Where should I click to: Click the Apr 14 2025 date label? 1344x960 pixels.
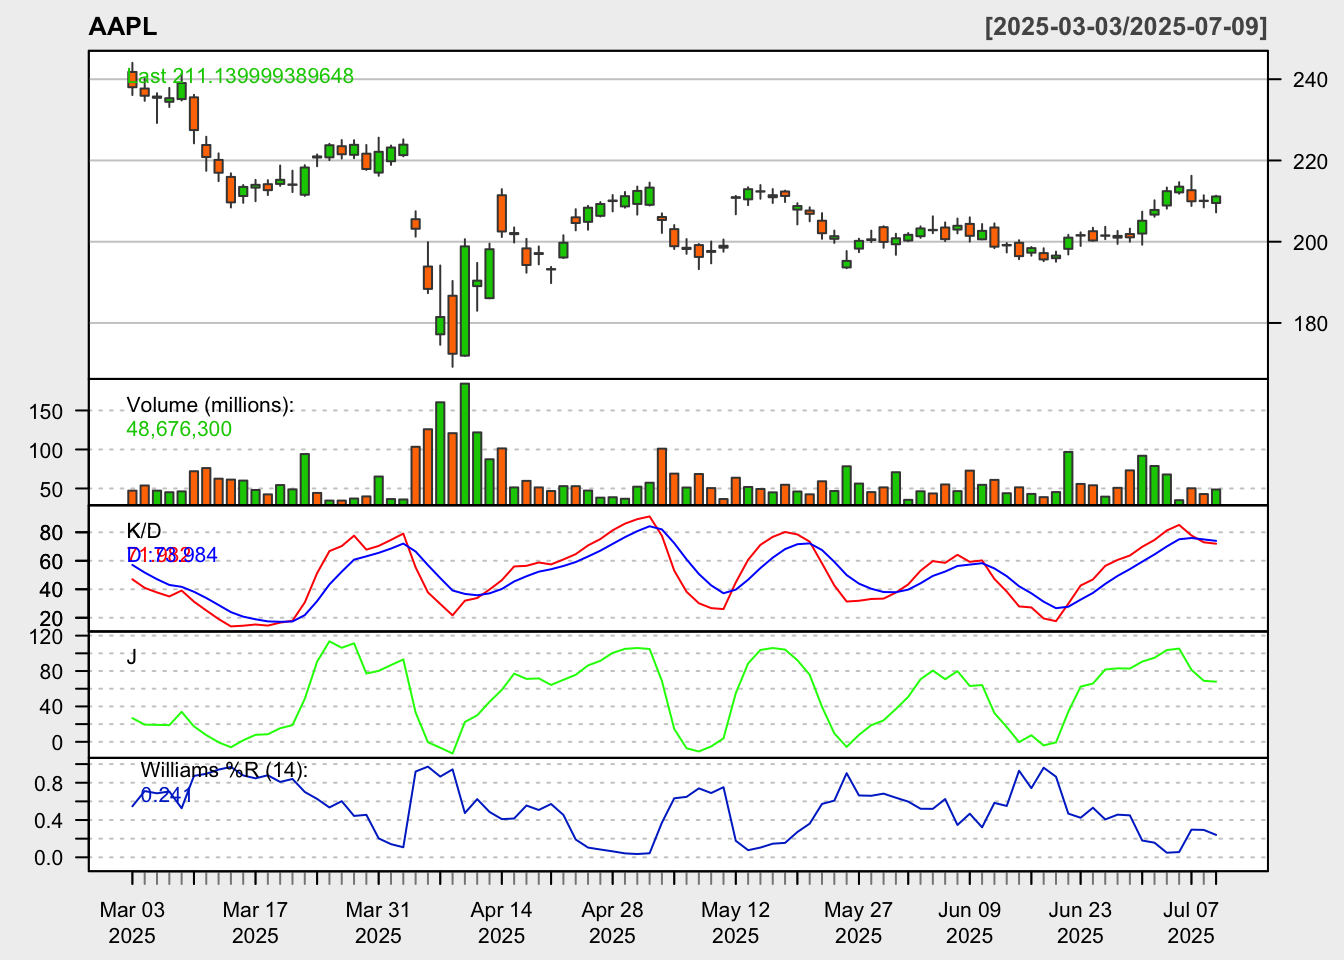pyautogui.click(x=501, y=923)
